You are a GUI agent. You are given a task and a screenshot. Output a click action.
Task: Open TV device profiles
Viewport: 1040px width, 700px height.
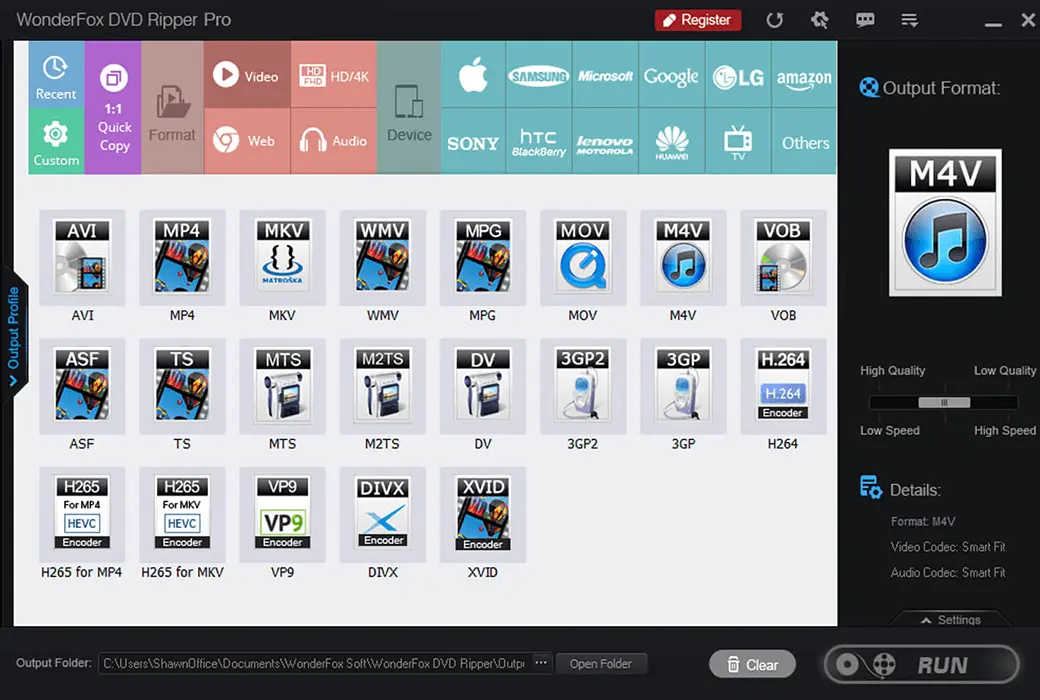tap(738, 141)
